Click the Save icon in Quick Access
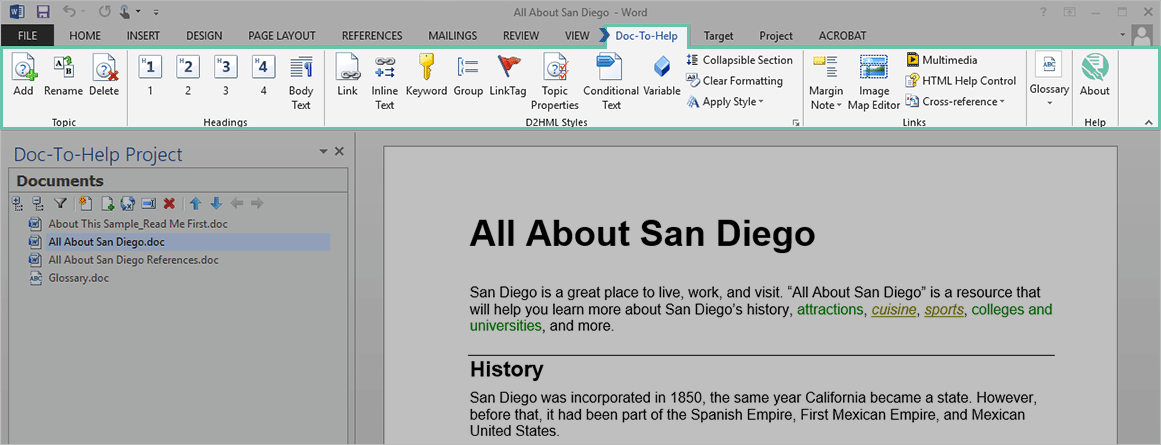This screenshot has width=1161, height=445. tap(42, 11)
